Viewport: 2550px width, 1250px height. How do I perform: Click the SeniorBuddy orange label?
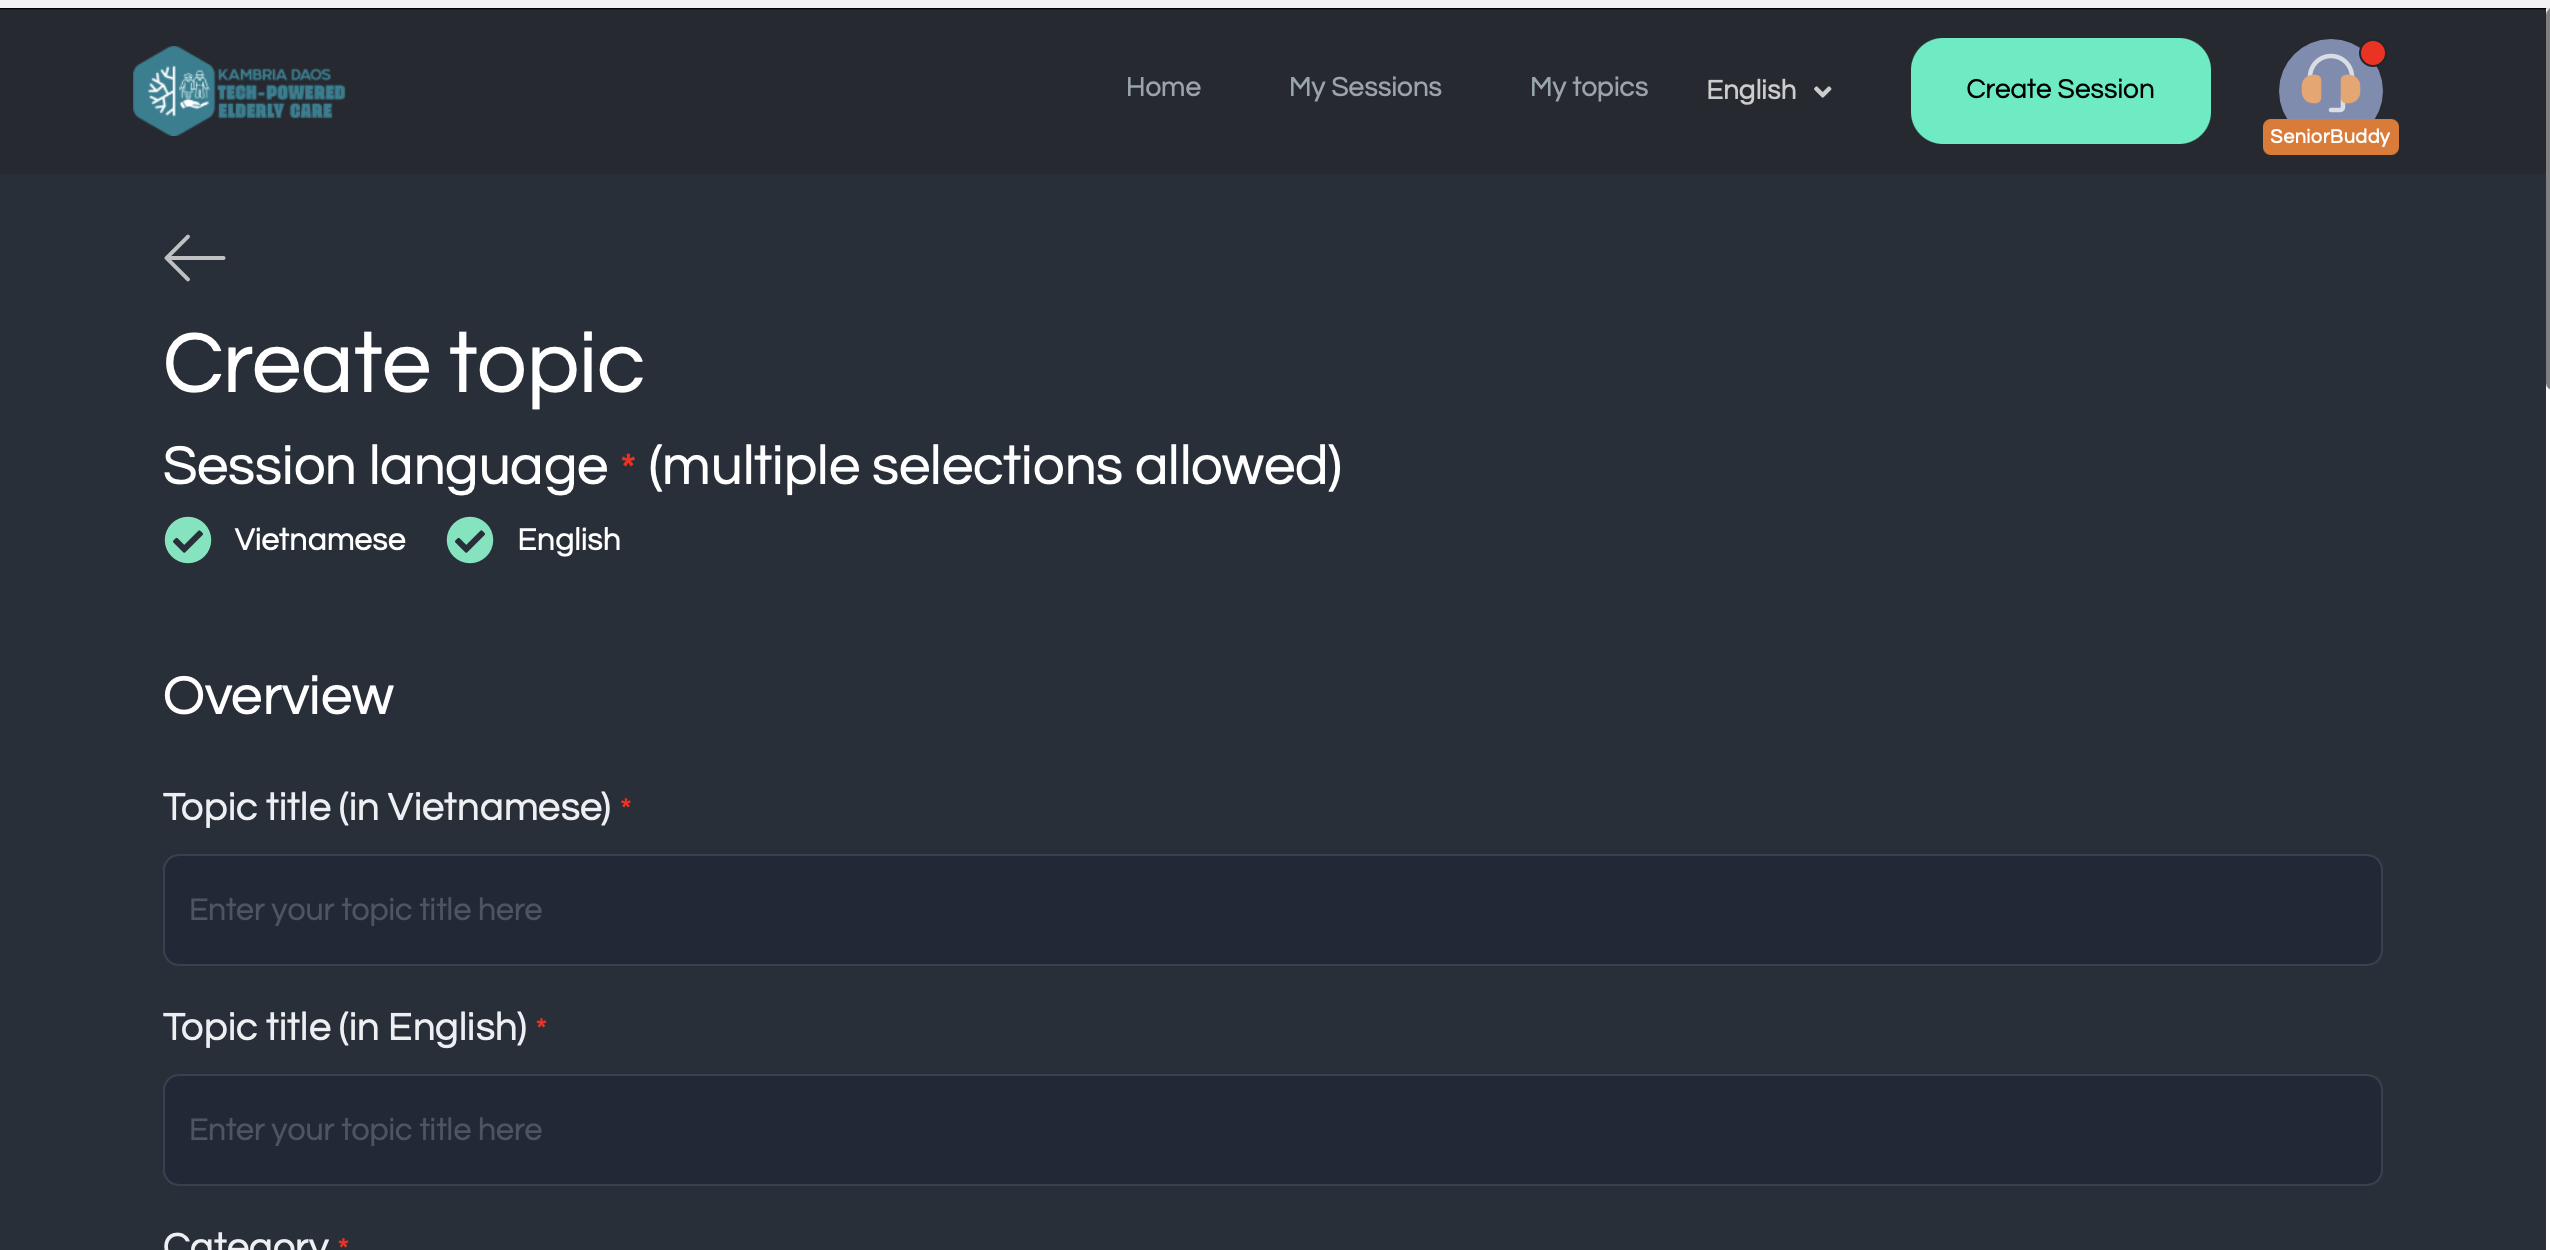[x=2330, y=137]
